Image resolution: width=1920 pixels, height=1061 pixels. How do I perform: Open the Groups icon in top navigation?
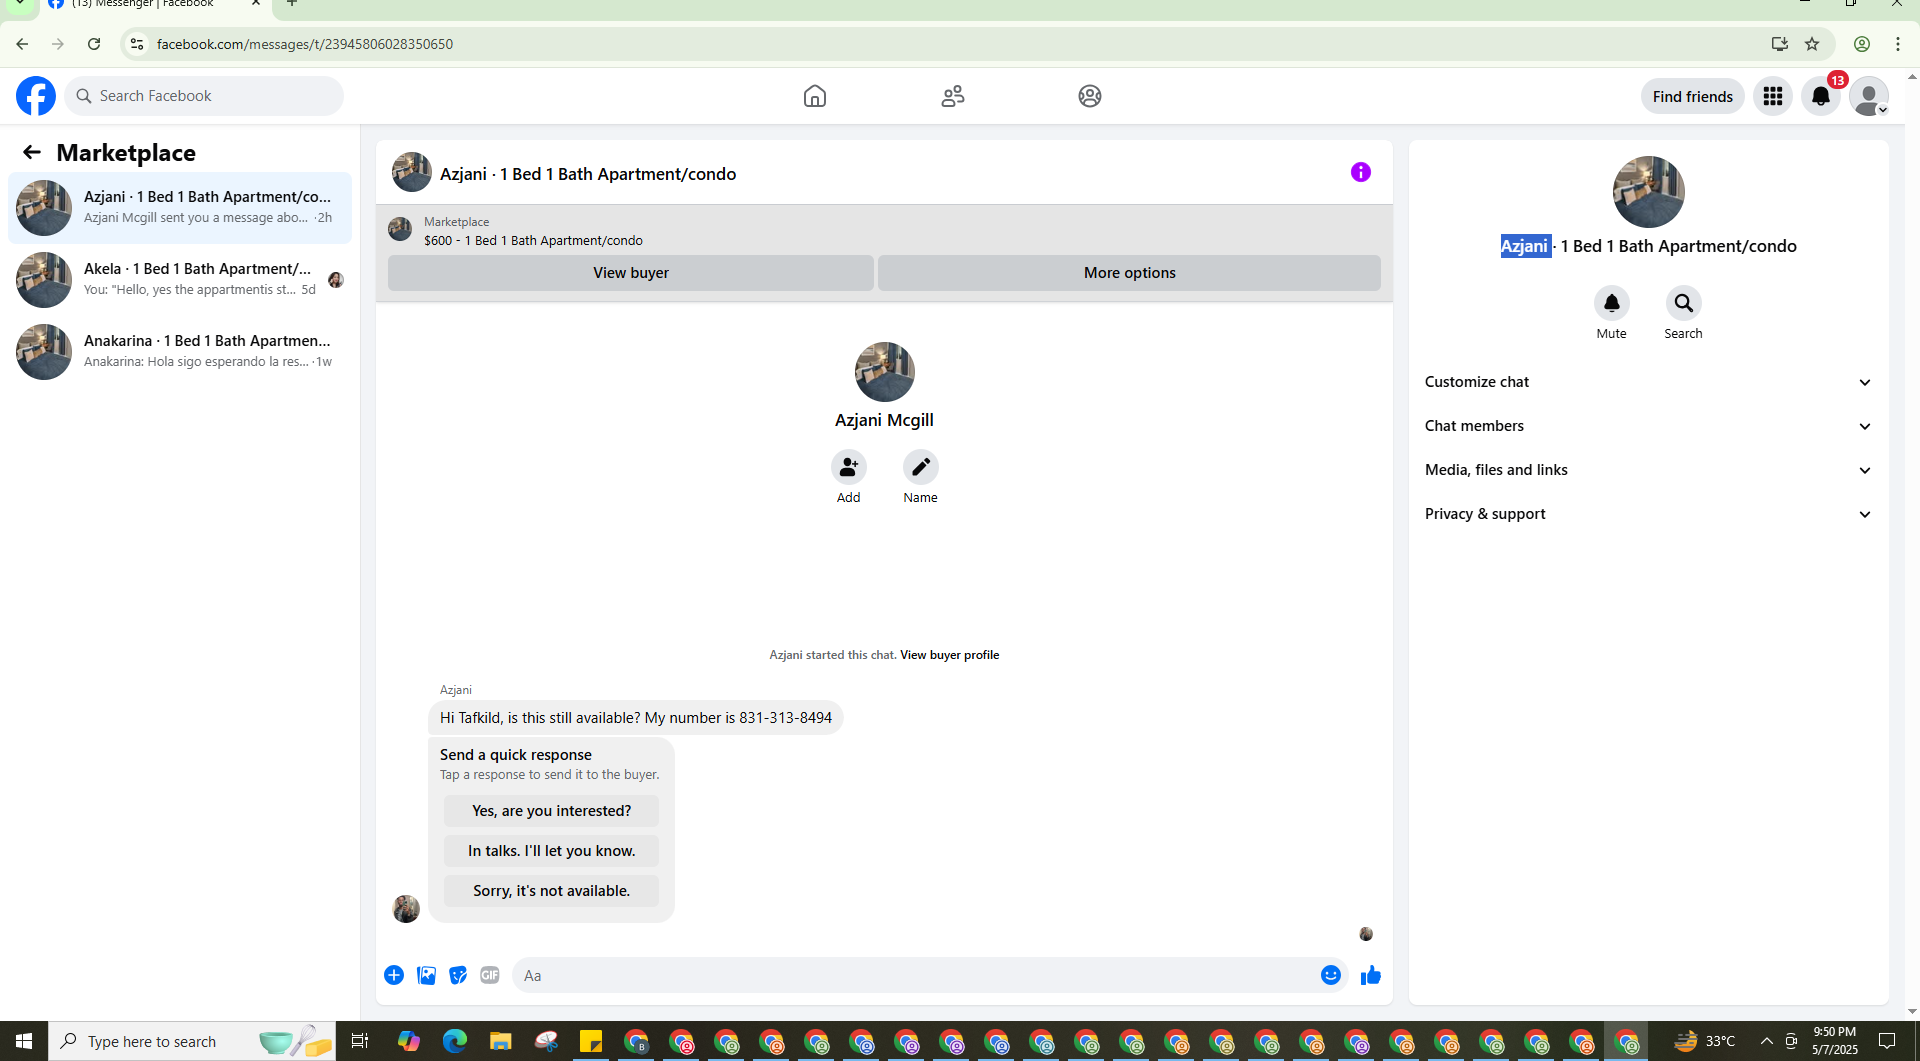click(1090, 96)
